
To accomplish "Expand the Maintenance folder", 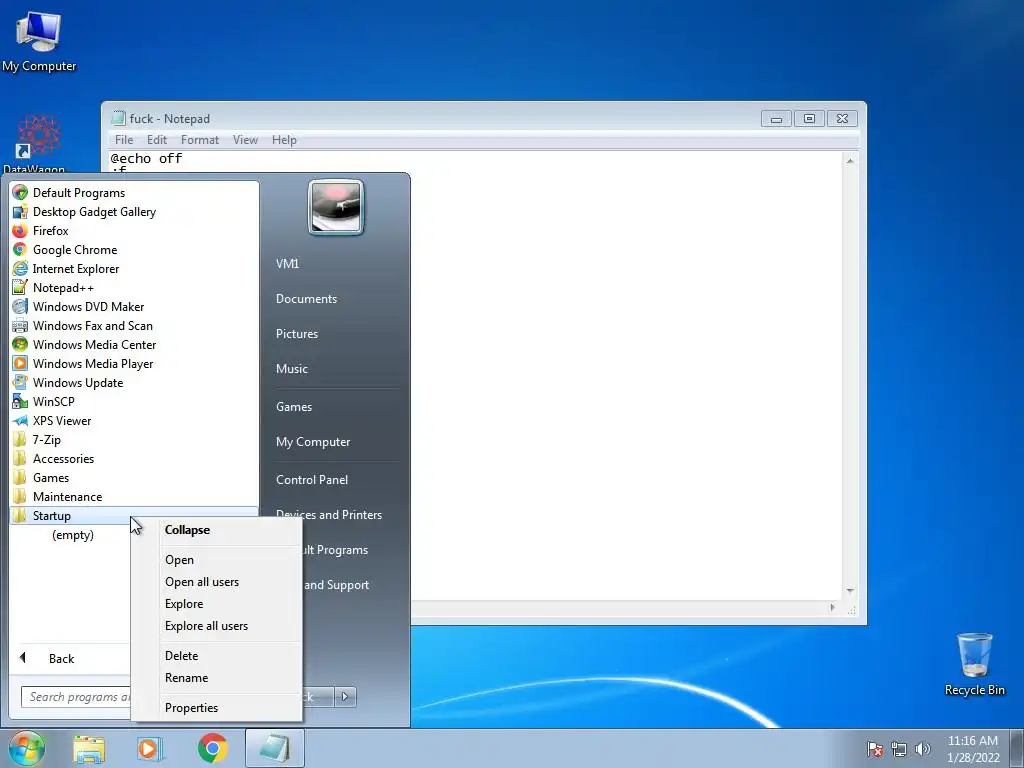I will coord(134,496).
